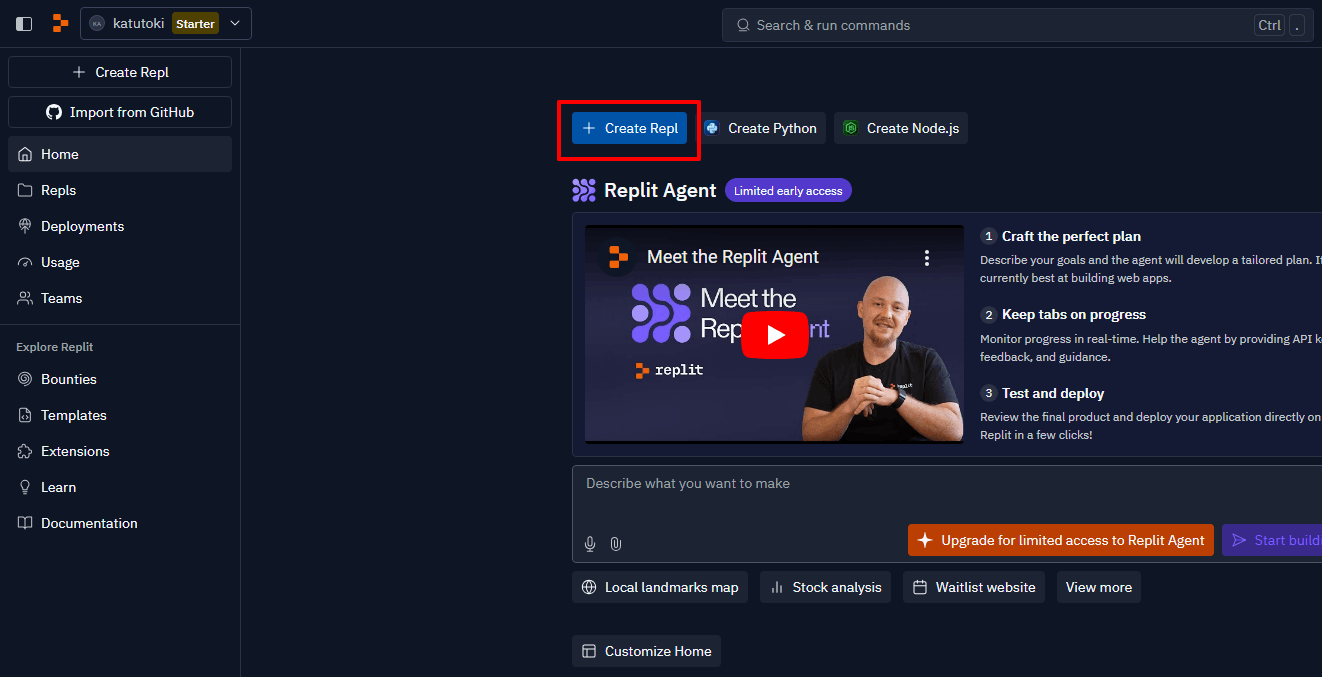Open Templates in the sidebar

point(120,415)
